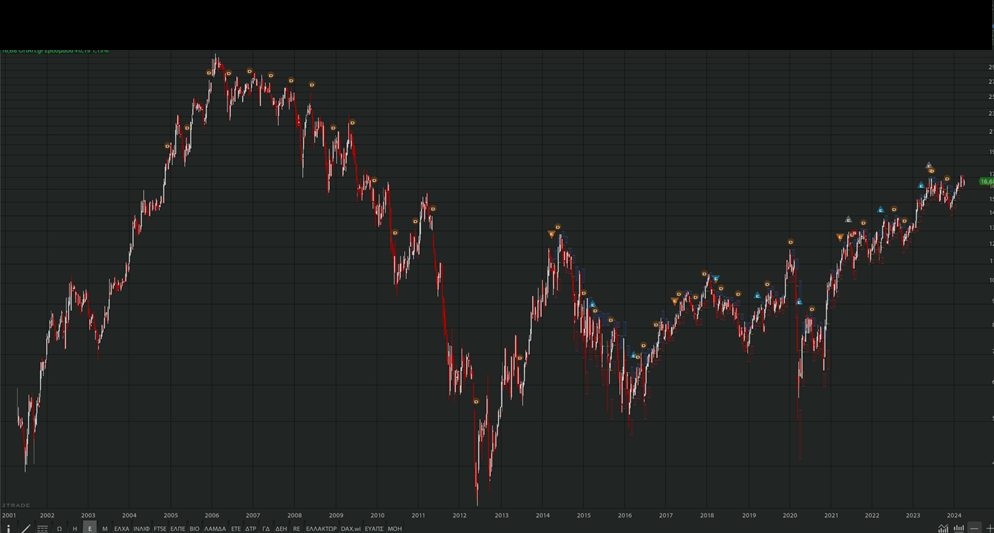Click the blue triangle marker in early 2018
Viewport: 994px width, 533px height.
coord(716,279)
